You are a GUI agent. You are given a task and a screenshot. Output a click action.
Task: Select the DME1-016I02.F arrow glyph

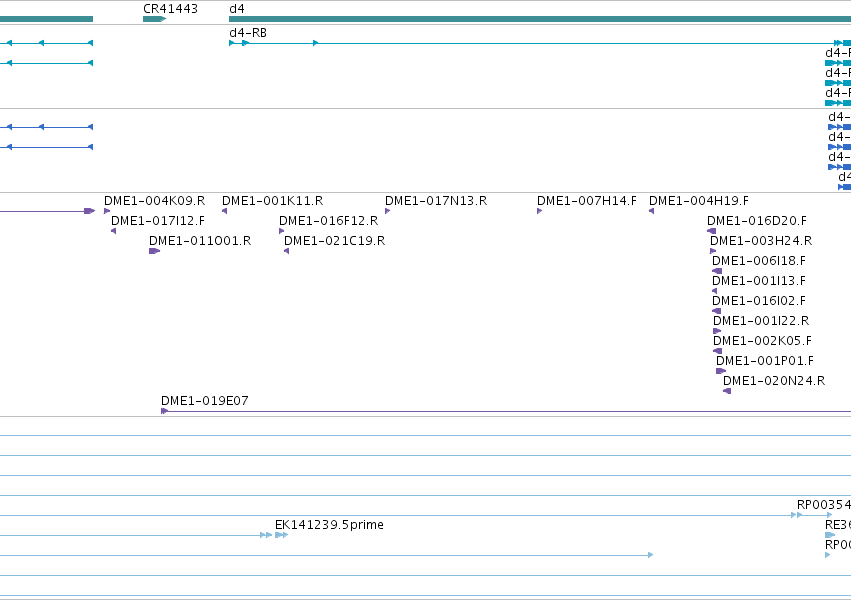(x=716, y=311)
